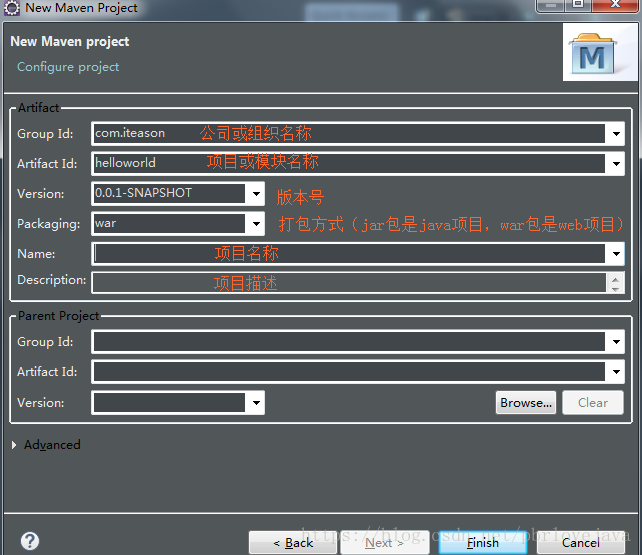642x555 pixels.
Task: Click the 'Packaging:' label
Action: point(49,224)
